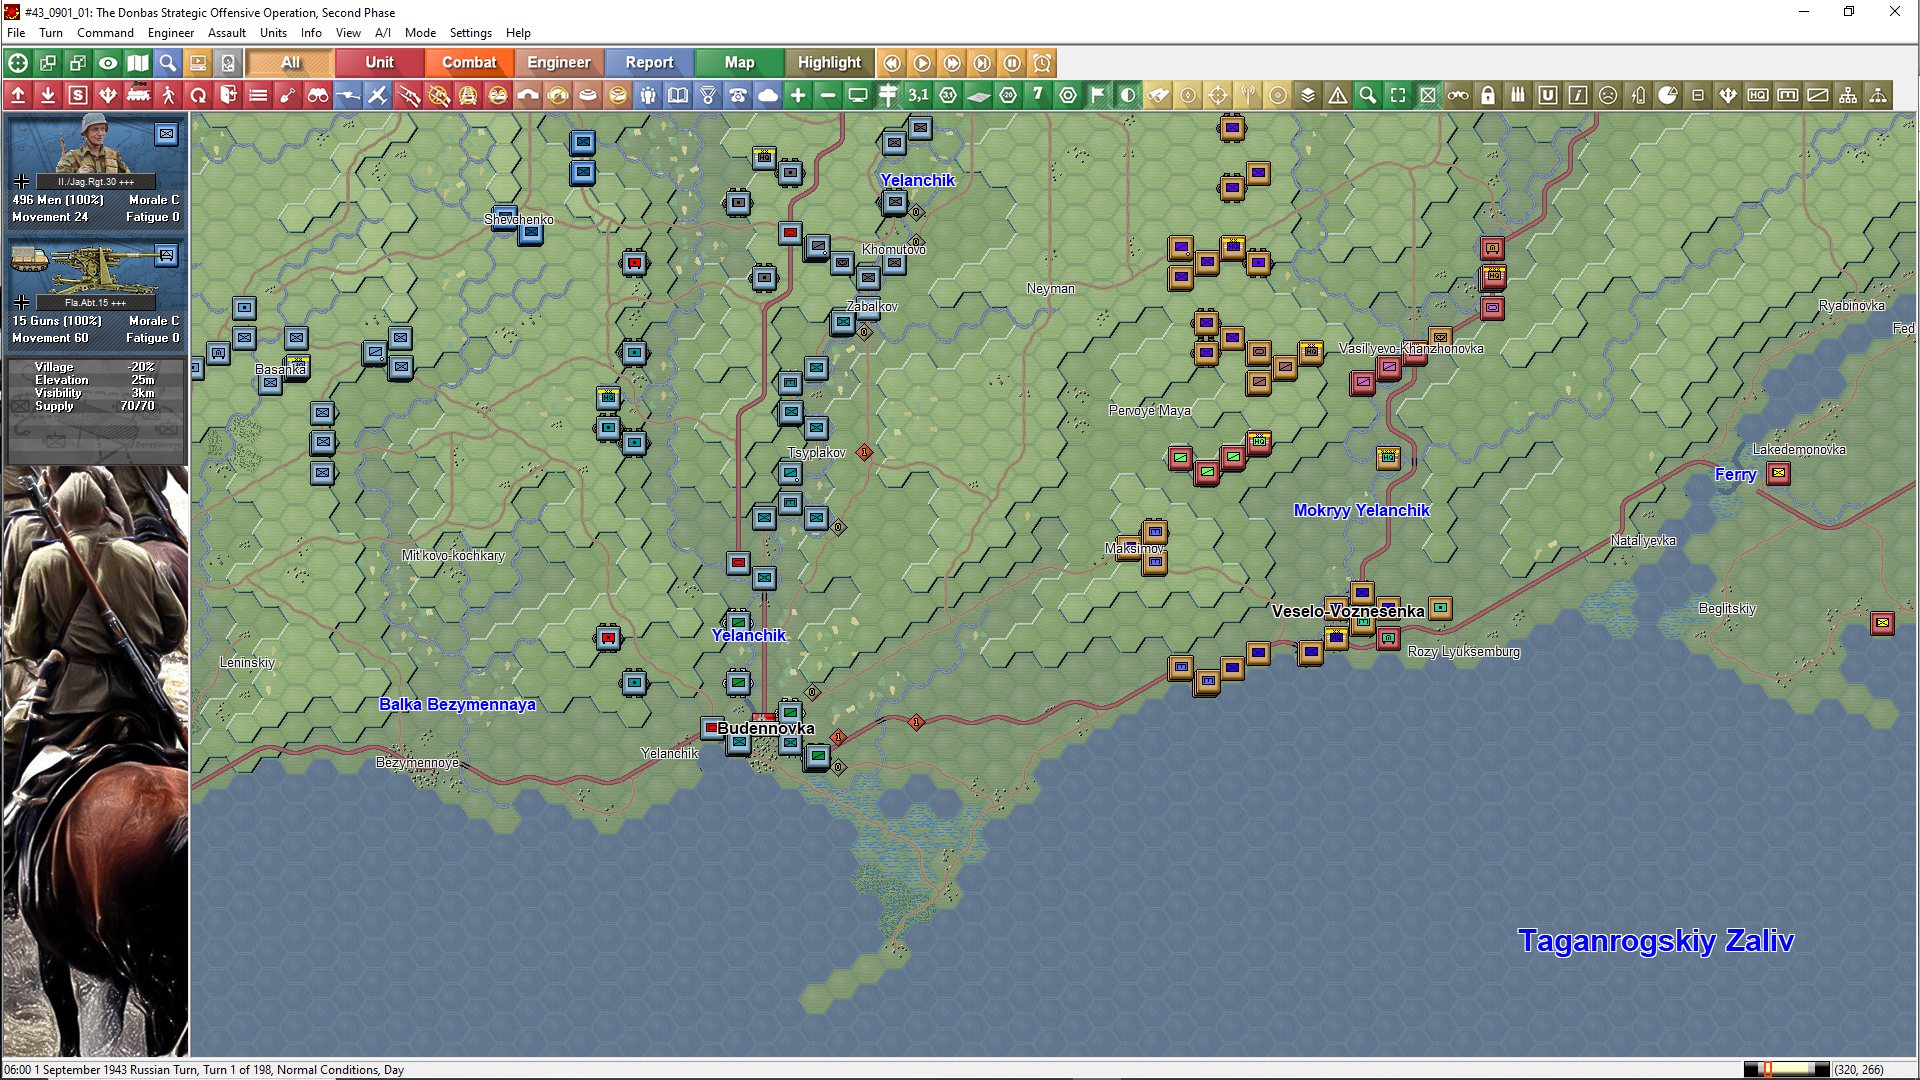
Task: Toggle the half-circle contrast icon
Action: [1128, 96]
